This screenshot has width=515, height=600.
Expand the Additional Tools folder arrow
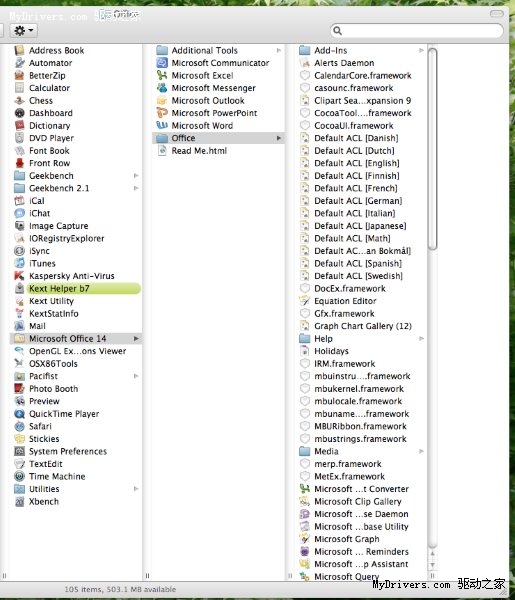click(279, 51)
